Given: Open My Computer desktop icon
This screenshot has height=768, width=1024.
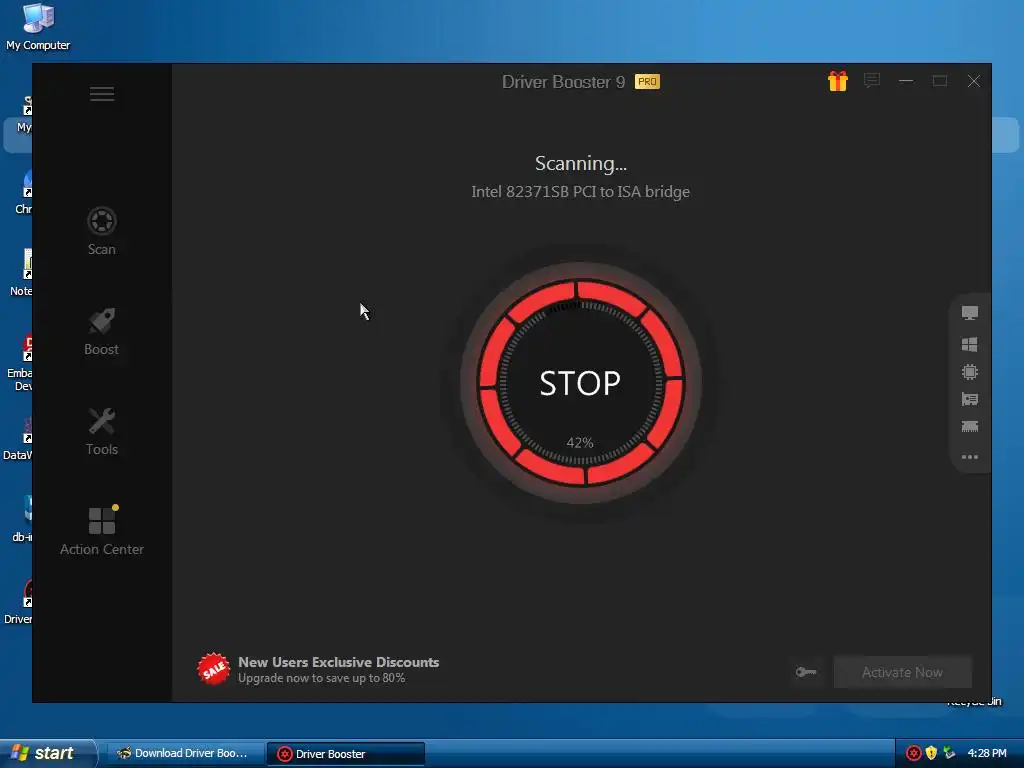Looking at the screenshot, I should (x=38, y=27).
